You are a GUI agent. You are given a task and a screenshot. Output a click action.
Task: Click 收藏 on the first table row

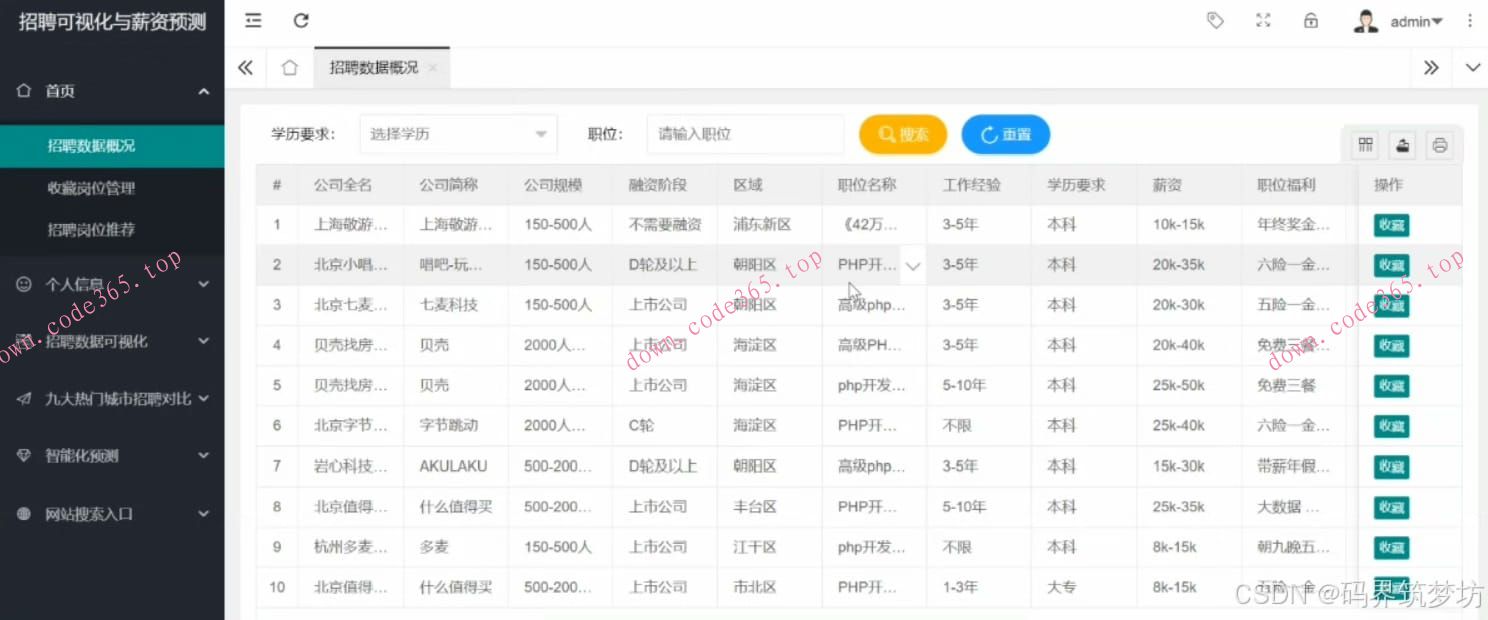(1391, 224)
